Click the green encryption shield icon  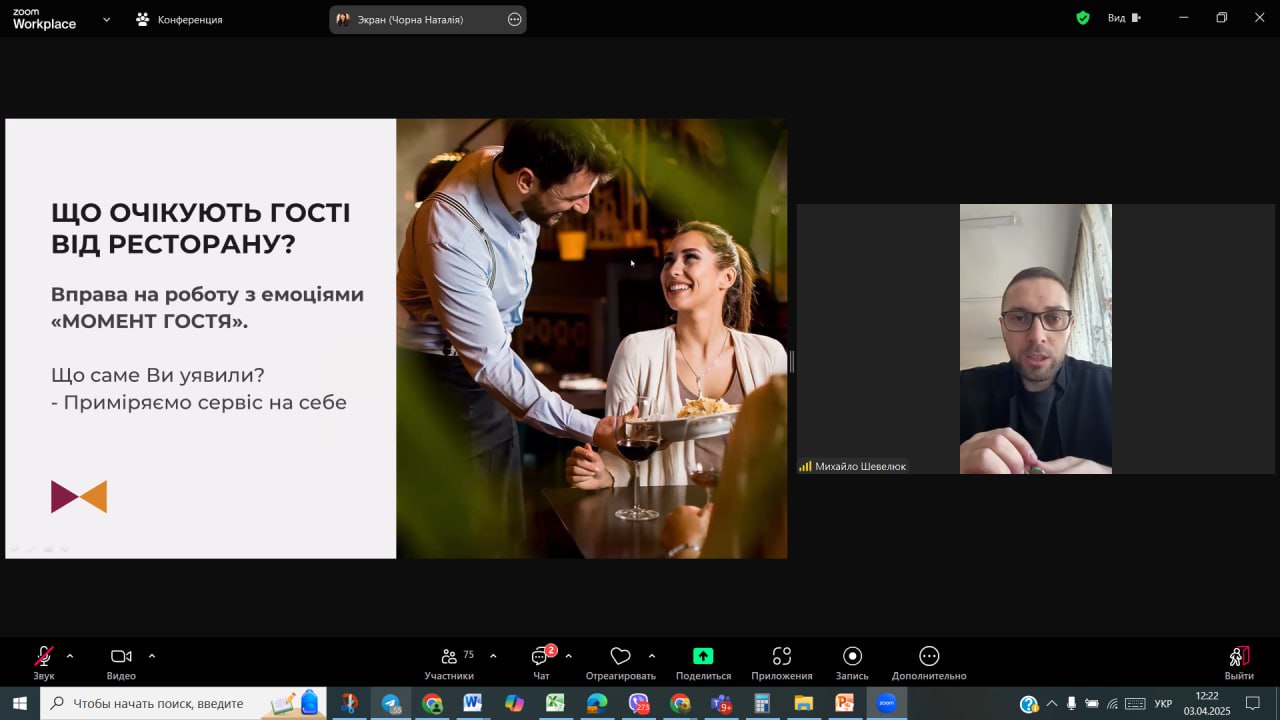coord(1083,18)
